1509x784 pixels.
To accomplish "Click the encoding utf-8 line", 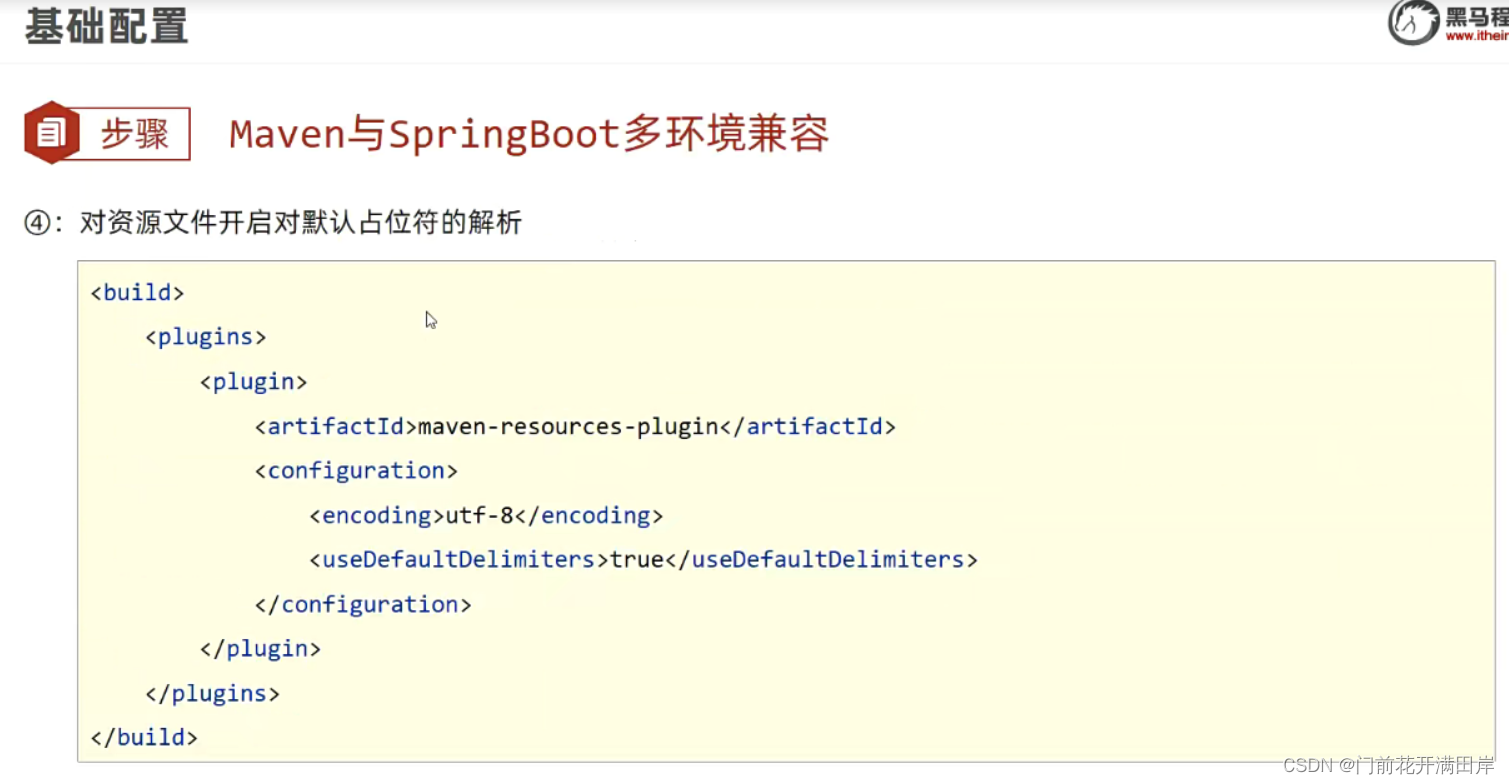I will pyautogui.click(x=486, y=515).
